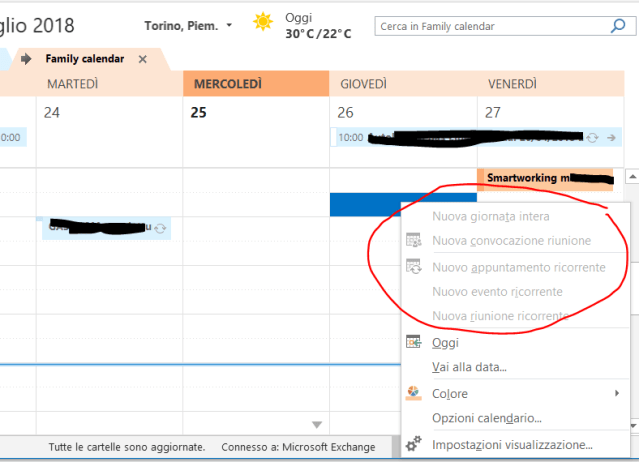This screenshot has height=462, width=639.
Task: Click the down arrow below Wednesday column
Action: pos(317,425)
